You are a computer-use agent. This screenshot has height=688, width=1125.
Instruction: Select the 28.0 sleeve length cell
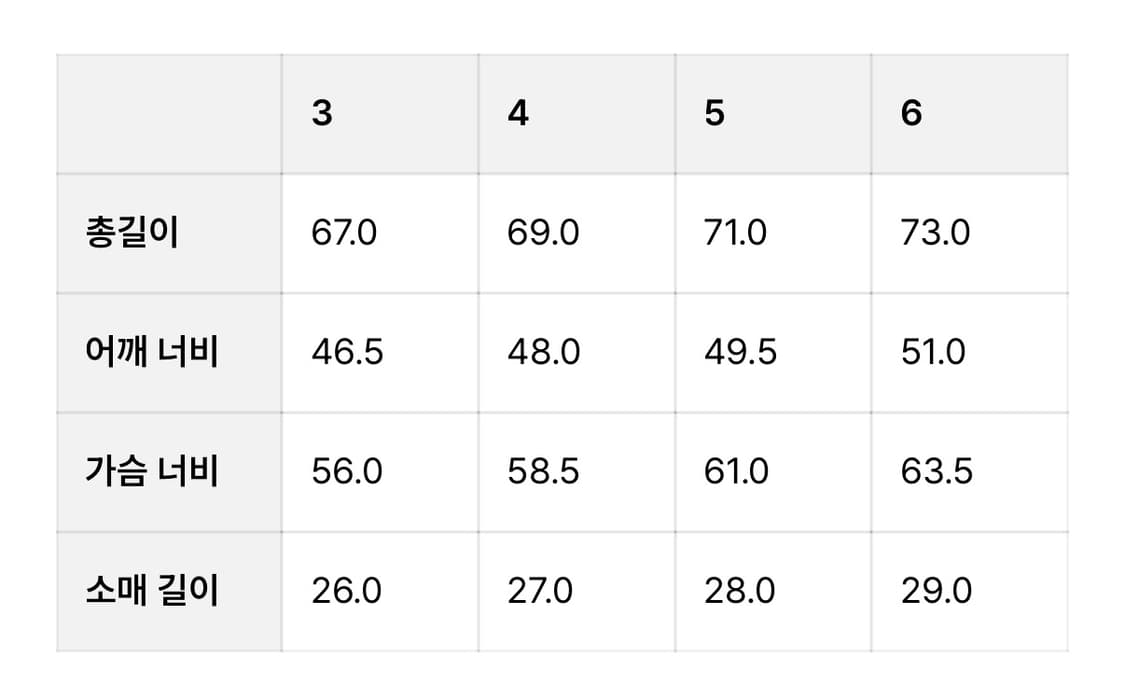pos(773,592)
